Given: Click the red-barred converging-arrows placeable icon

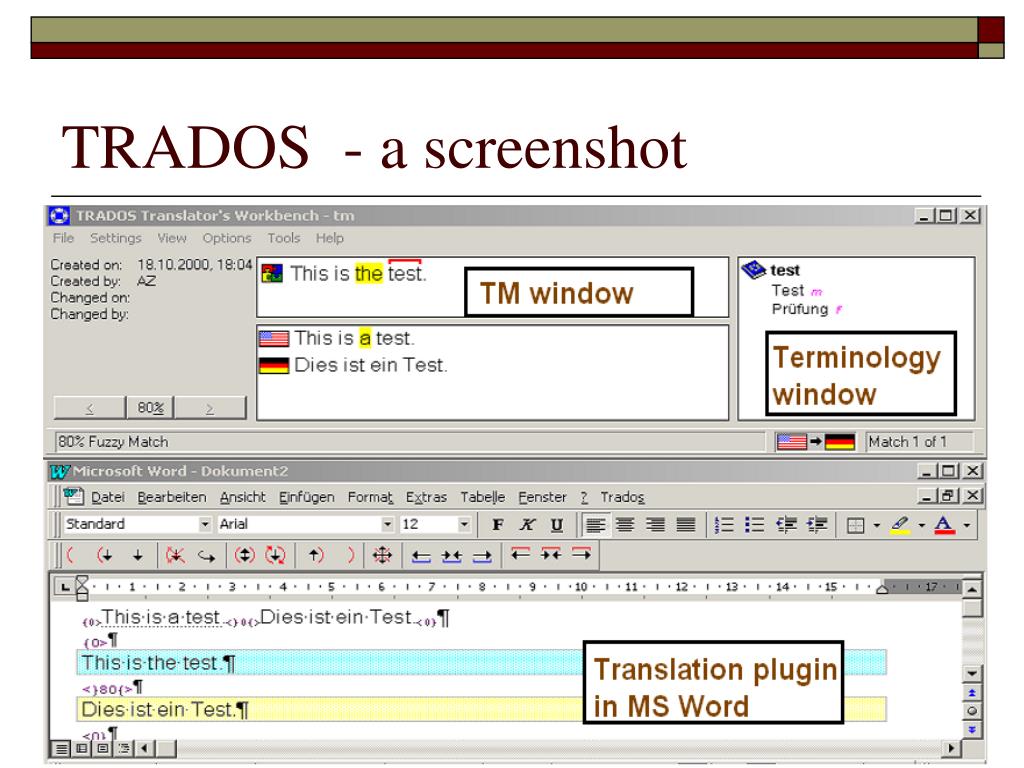Looking at the screenshot, I should pyautogui.click(x=551, y=554).
